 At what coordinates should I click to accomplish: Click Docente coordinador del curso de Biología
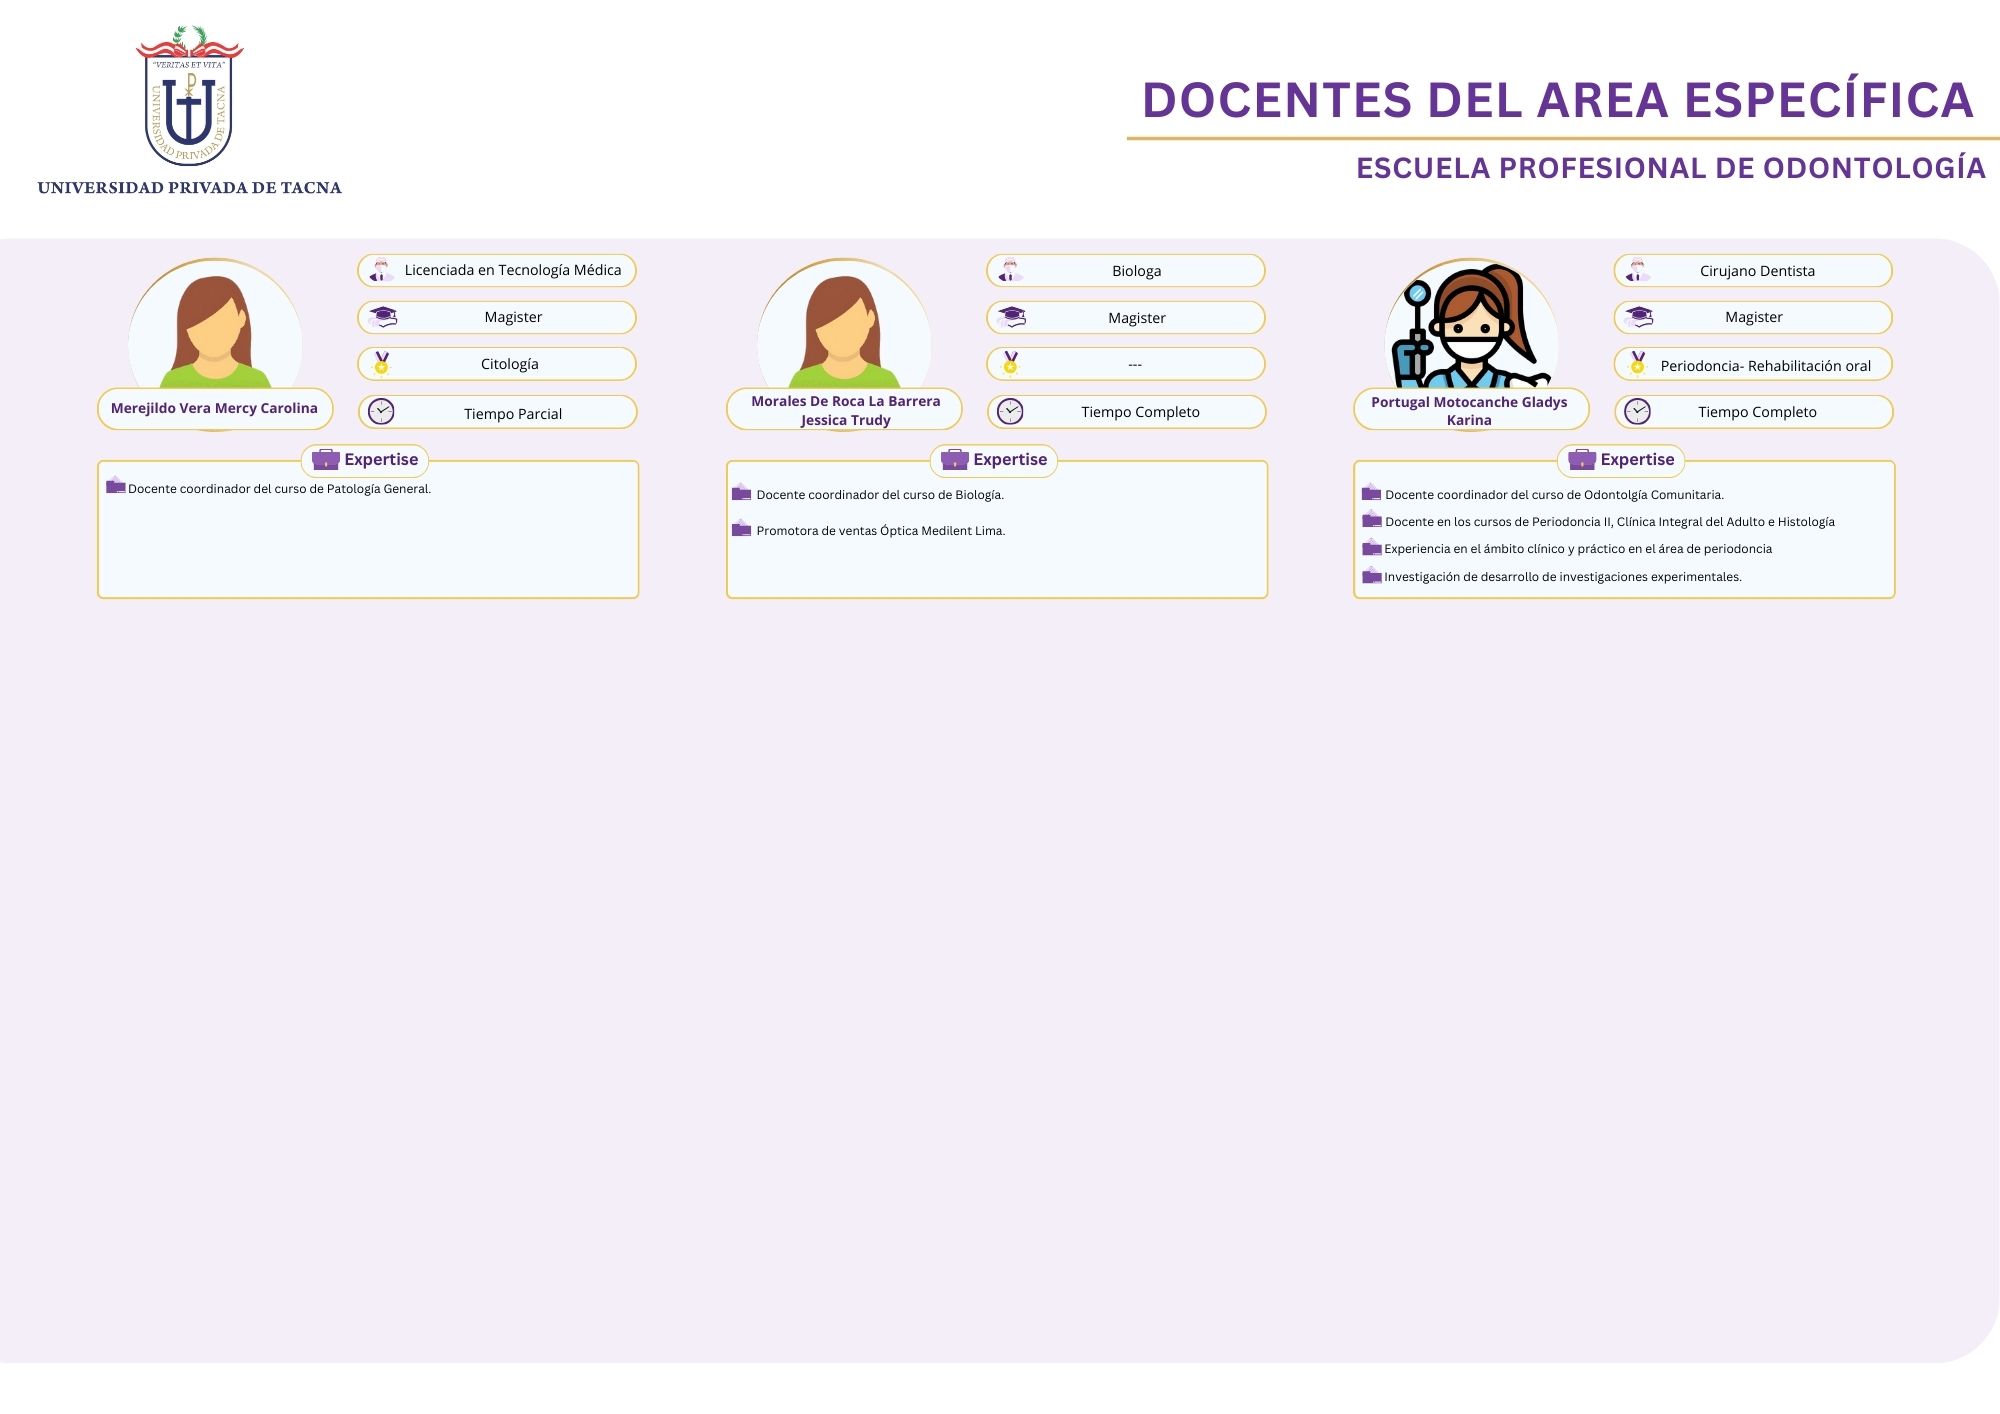click(x=880, y=495)
